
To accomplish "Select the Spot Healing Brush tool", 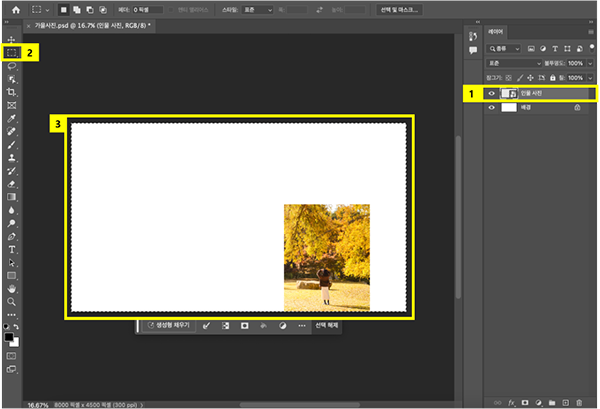I will pos(11,131).
